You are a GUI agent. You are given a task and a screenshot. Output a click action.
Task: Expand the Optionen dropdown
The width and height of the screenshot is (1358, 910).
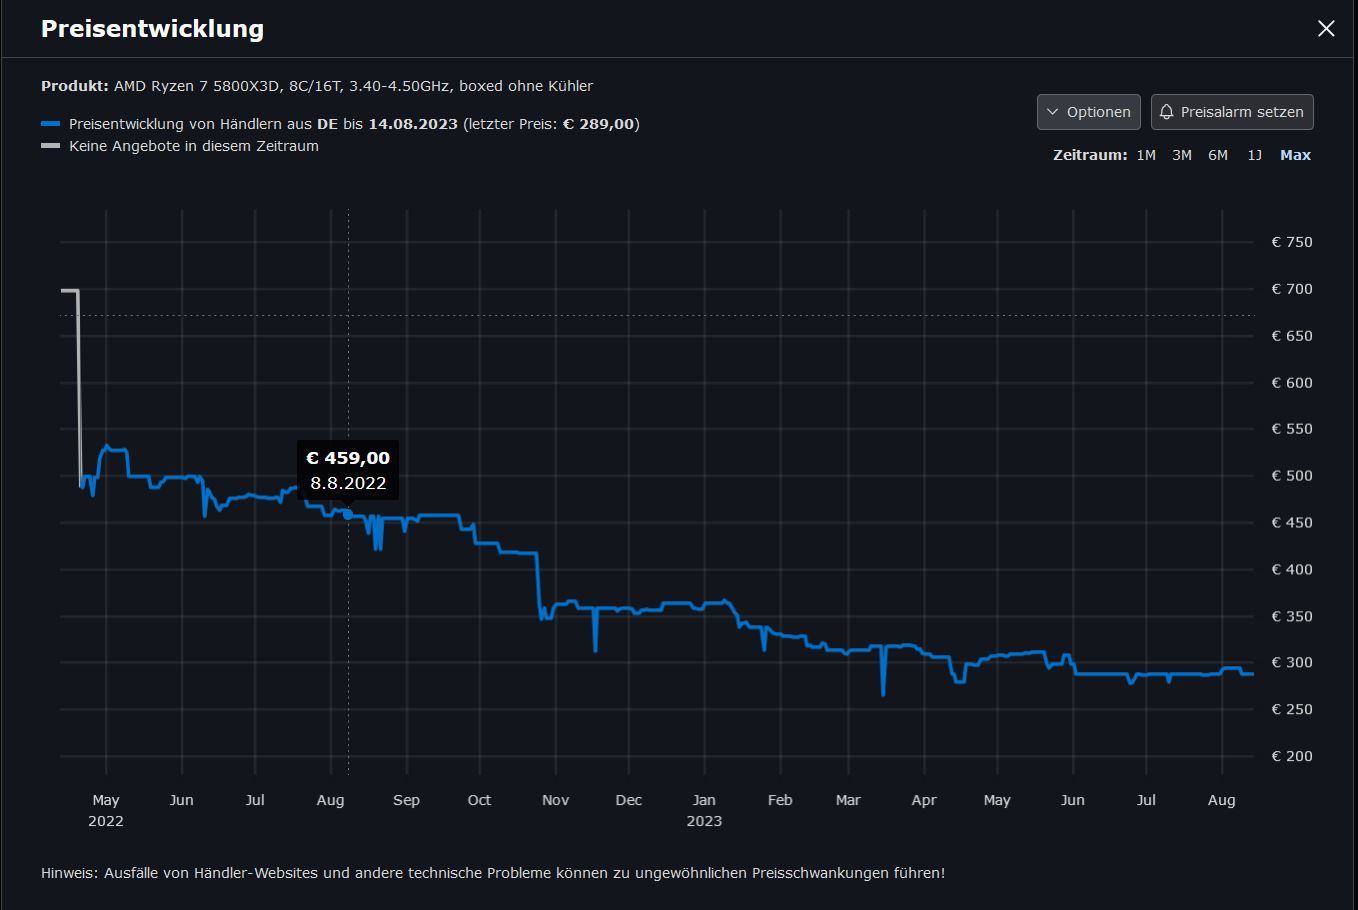pyautogui.click(x=1088, y=112)
